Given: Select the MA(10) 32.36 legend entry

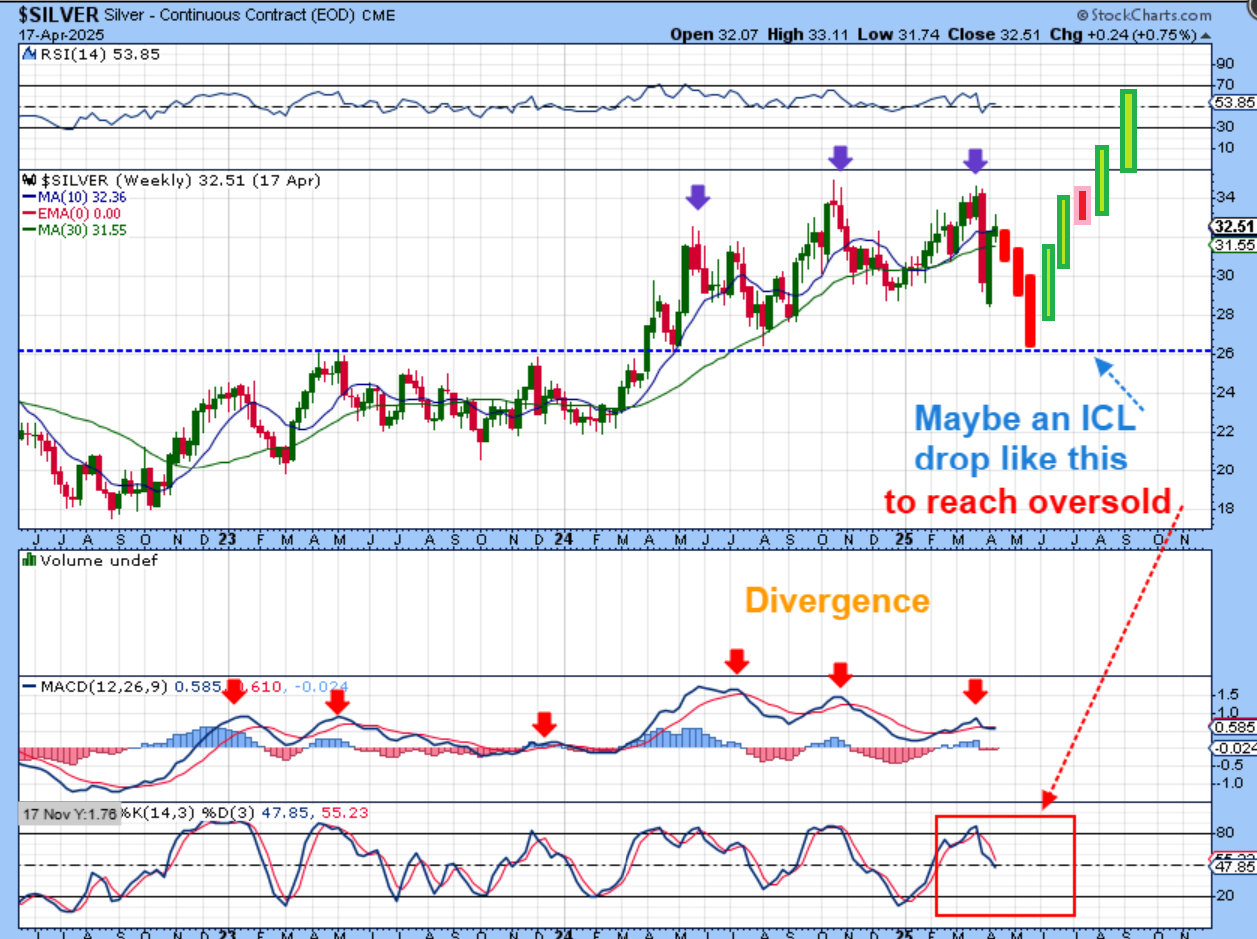Looking at the screenshot, I should pyautogui.click(x=66, y=198).
